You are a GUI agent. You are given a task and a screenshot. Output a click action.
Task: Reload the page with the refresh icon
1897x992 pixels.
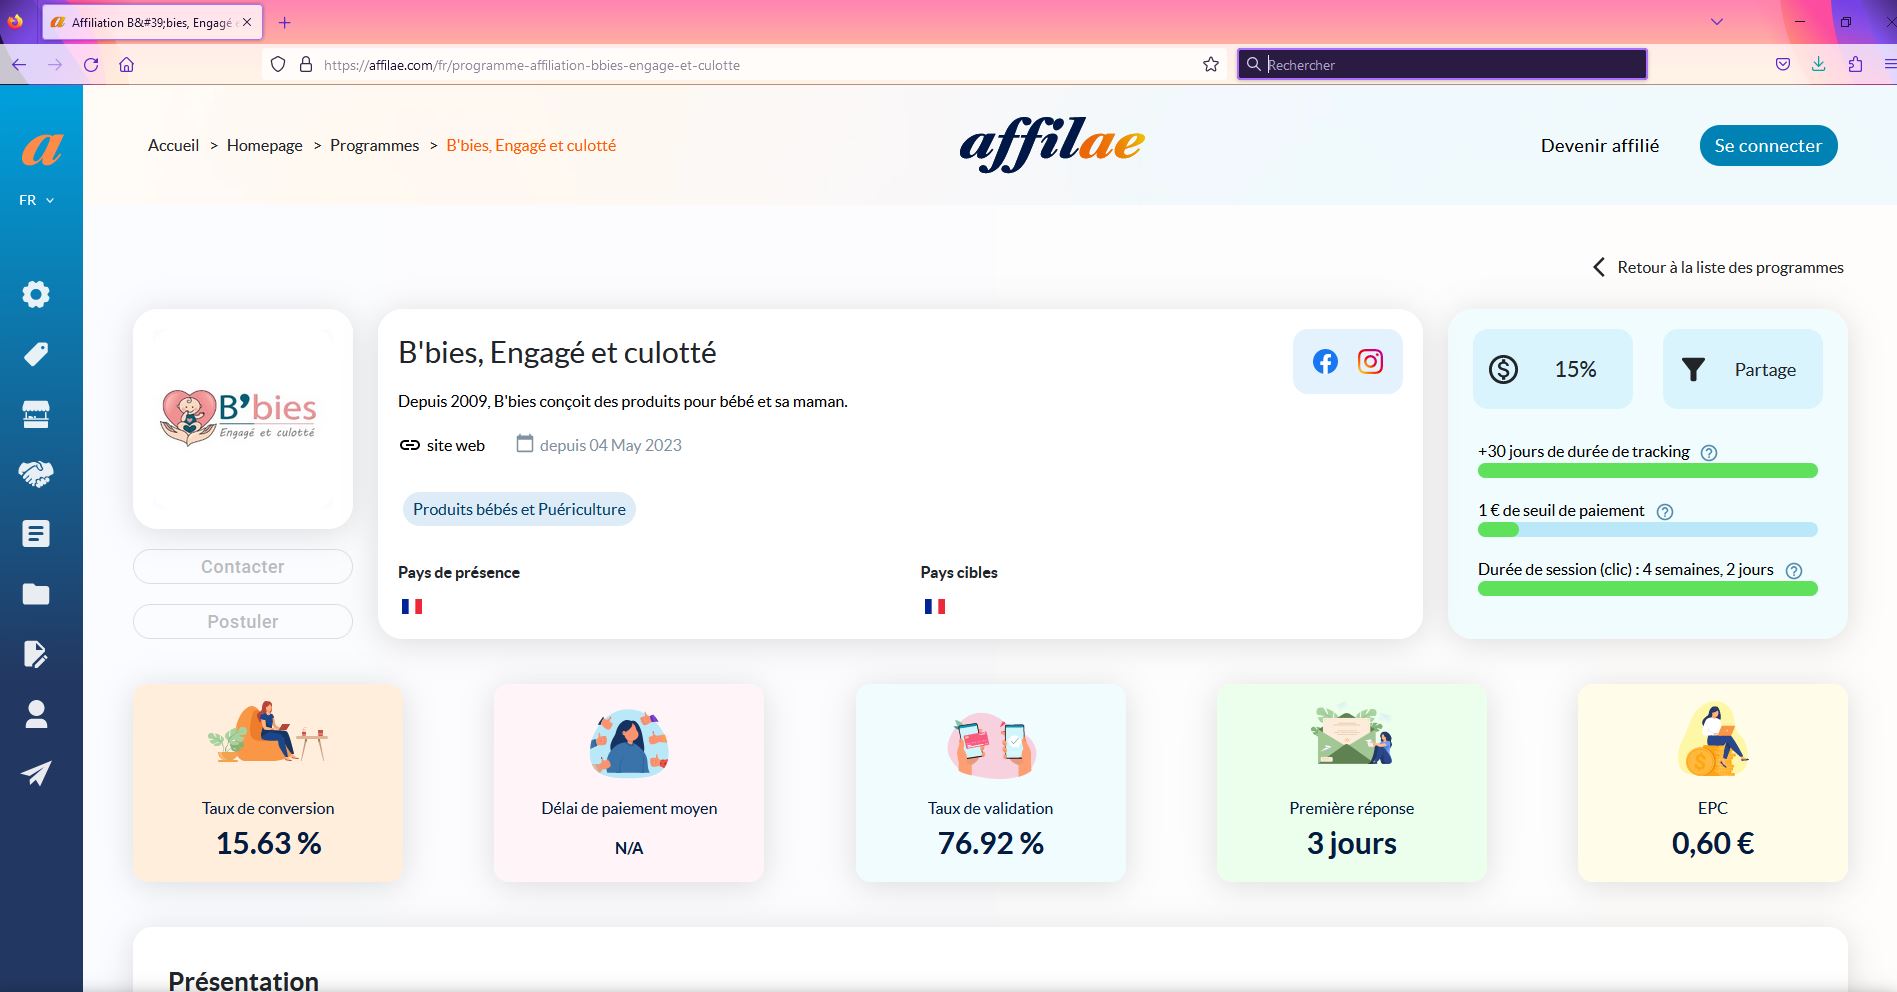[x=91, y=65]
